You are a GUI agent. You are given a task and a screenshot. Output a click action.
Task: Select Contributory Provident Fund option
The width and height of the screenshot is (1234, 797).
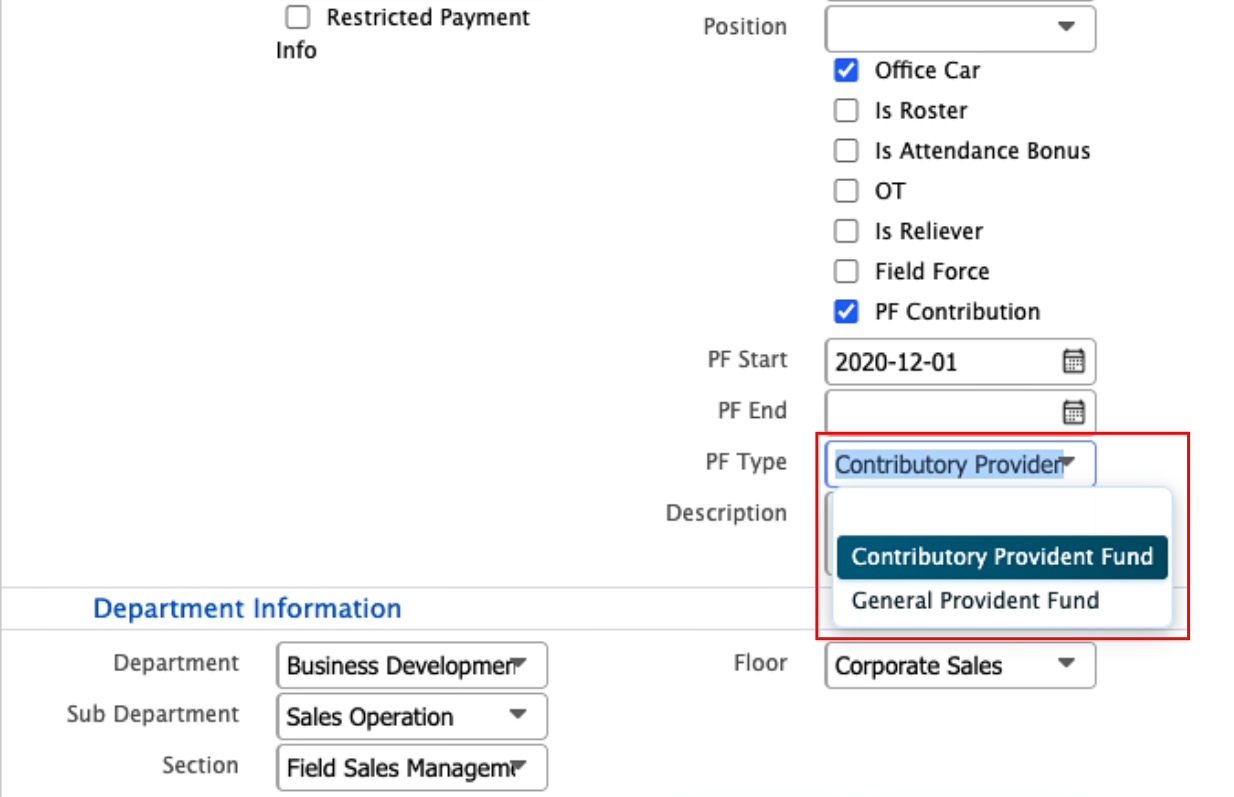[1002, 557]
